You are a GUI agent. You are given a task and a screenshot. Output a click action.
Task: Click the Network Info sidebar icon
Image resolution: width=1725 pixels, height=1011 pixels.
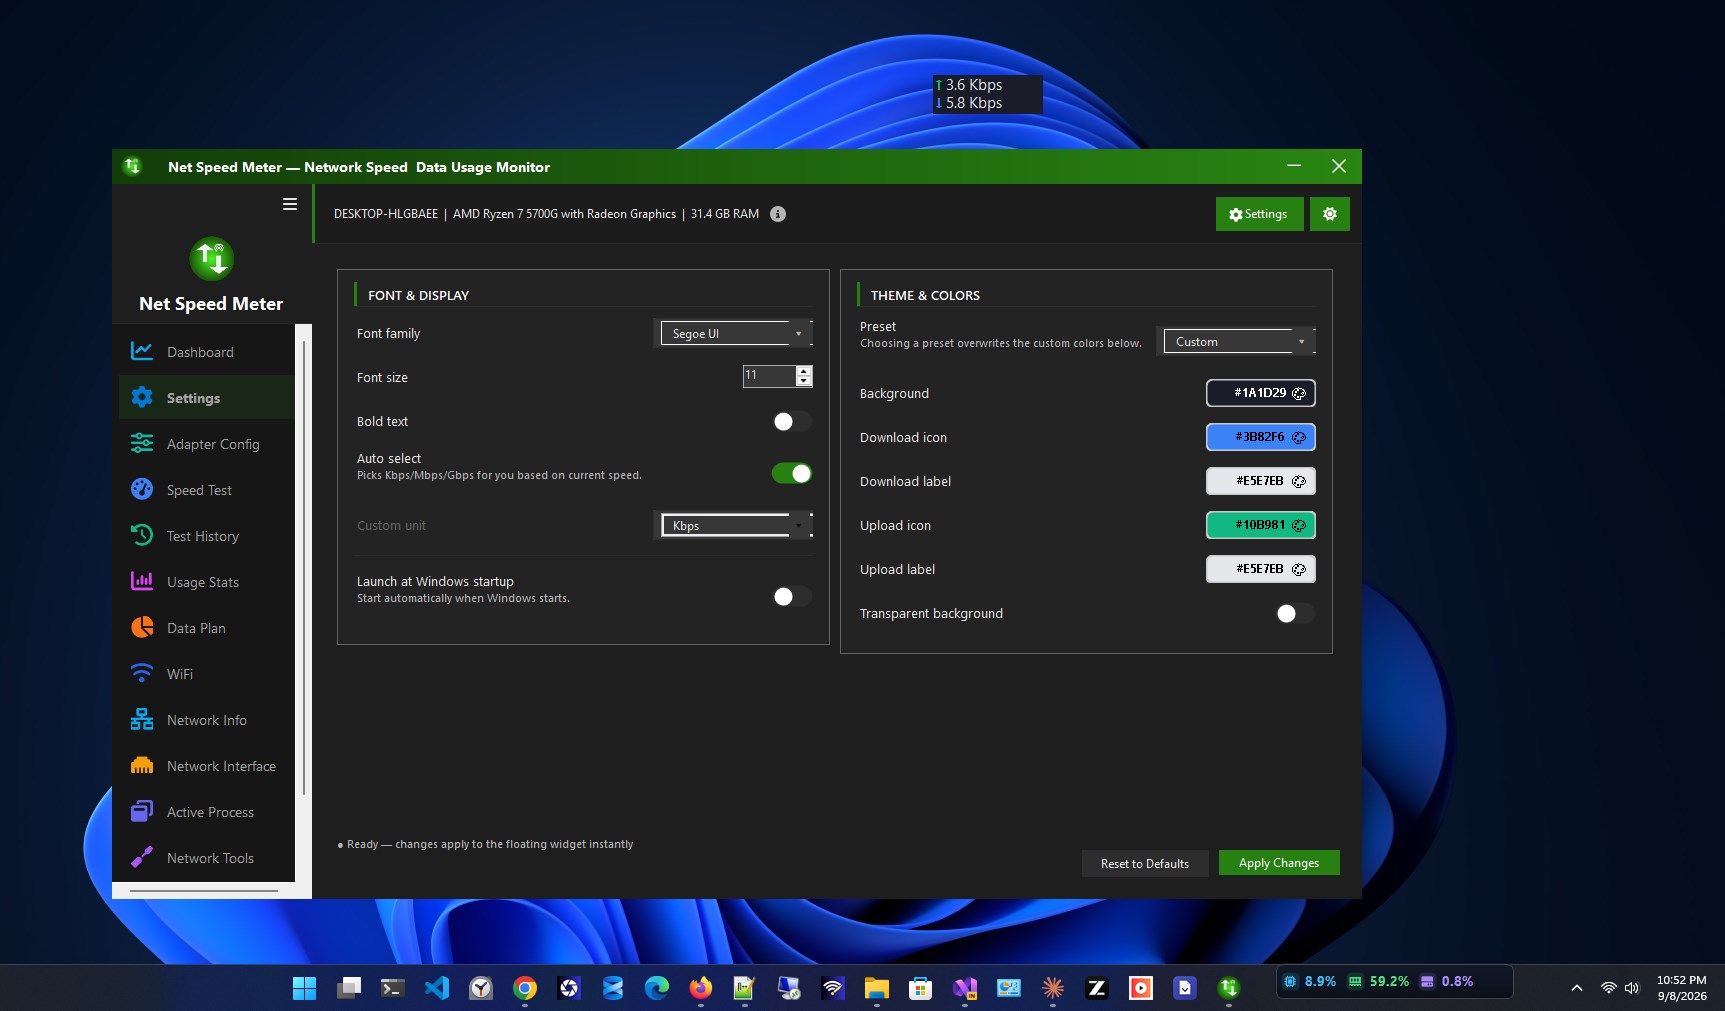pyautogui.click(x=142, y=719)
